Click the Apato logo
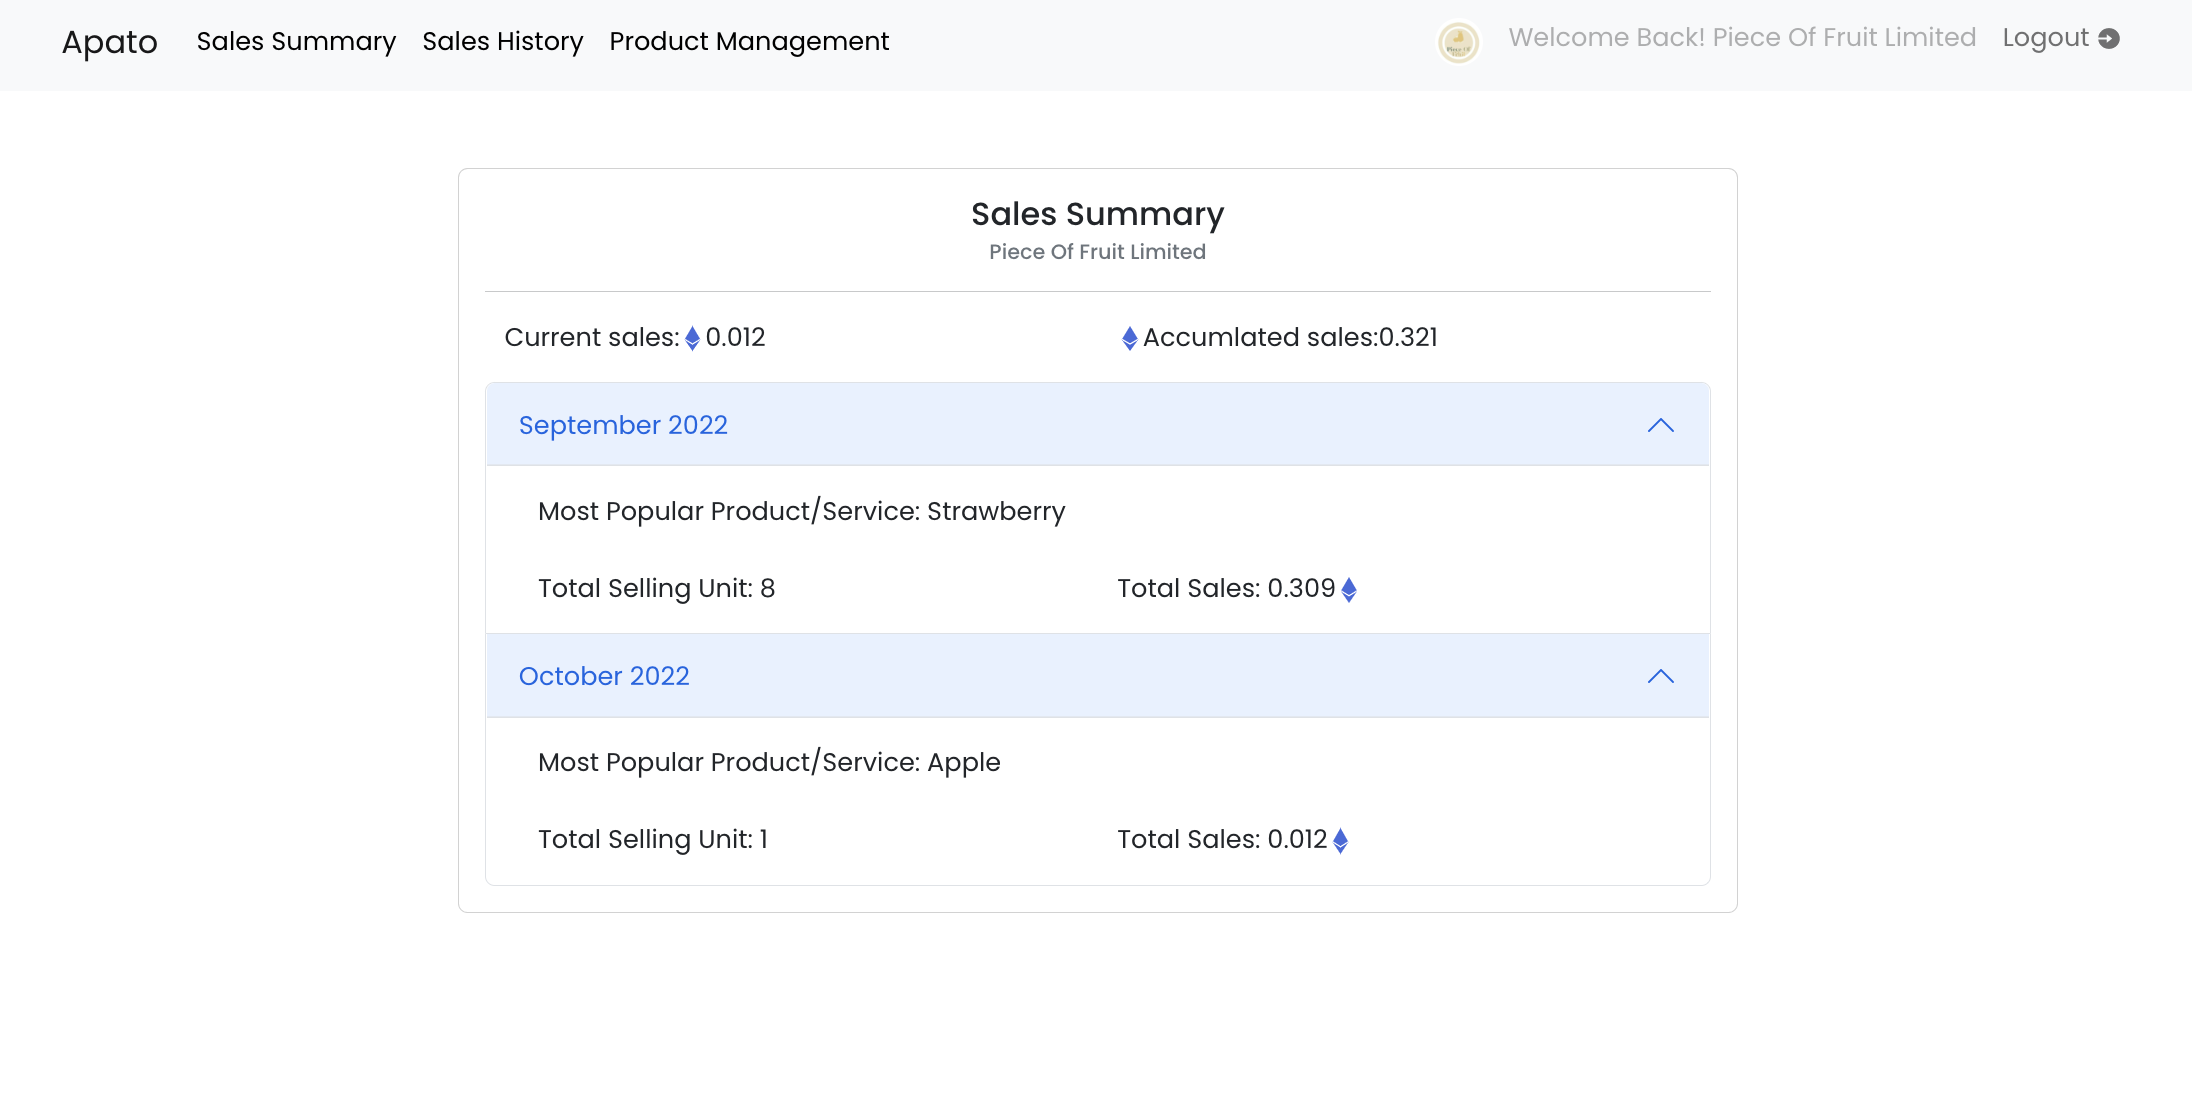The width and height of the screenshot is (2192, 1118). point(109,42)
